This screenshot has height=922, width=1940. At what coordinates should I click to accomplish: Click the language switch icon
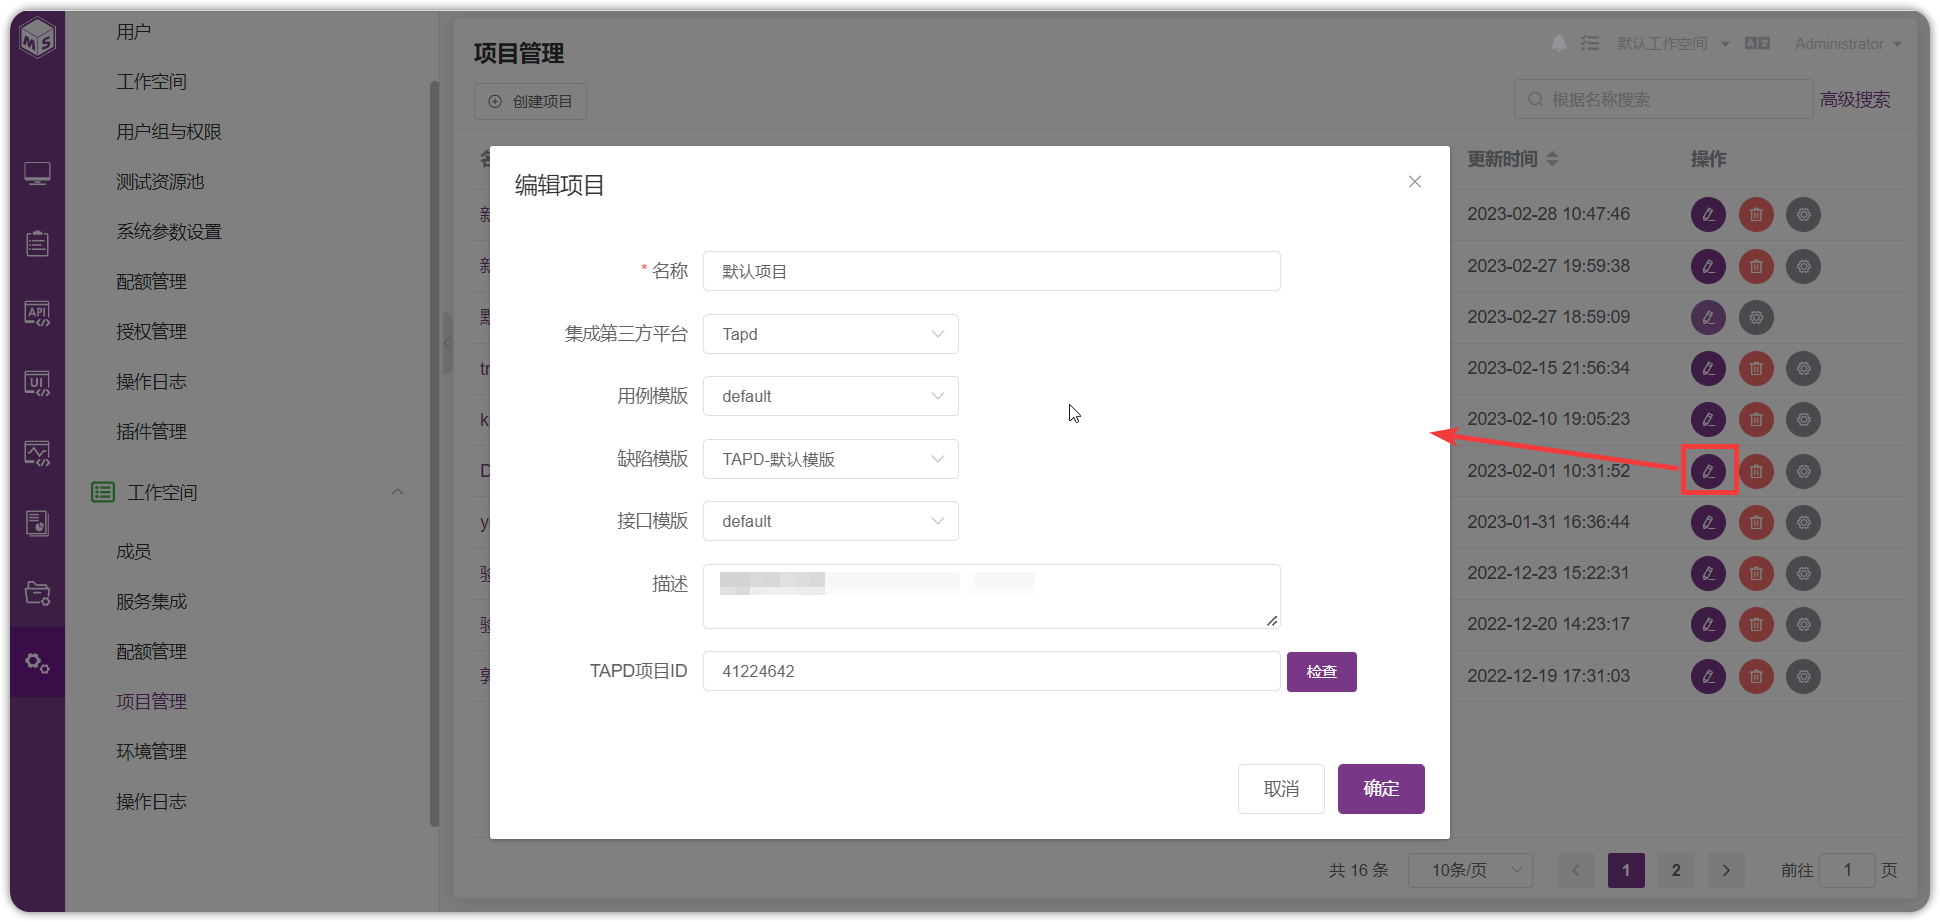(x=1757, y=43)
